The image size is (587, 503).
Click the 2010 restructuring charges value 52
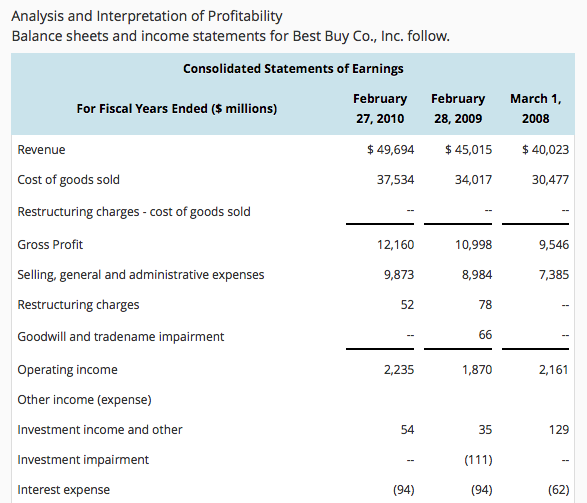pos(407,305)
